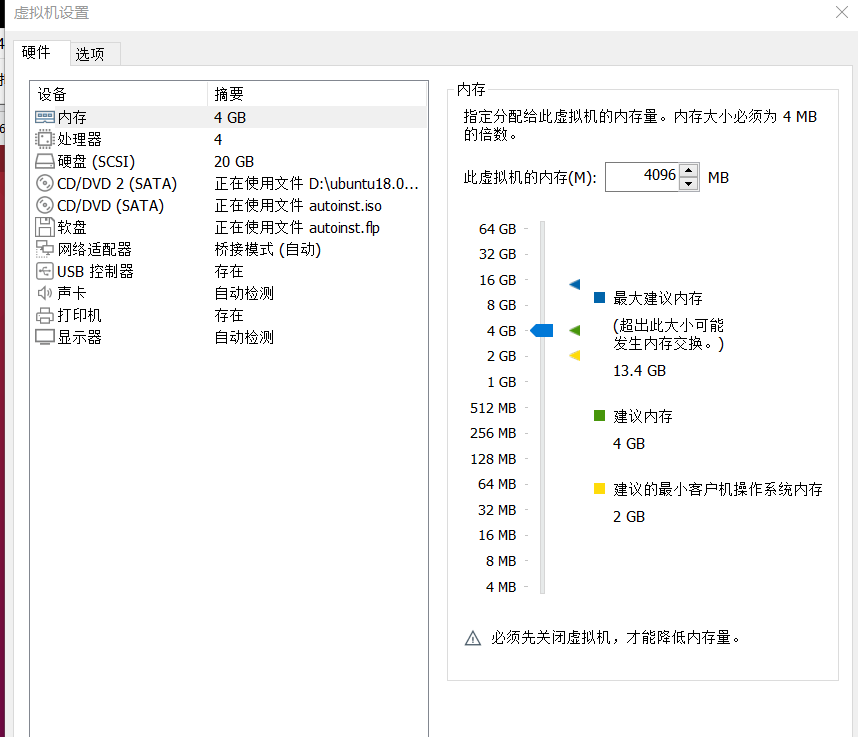Select the 处理器 processor icon
This screenshot has height=737, width=858.
[44, 139]
